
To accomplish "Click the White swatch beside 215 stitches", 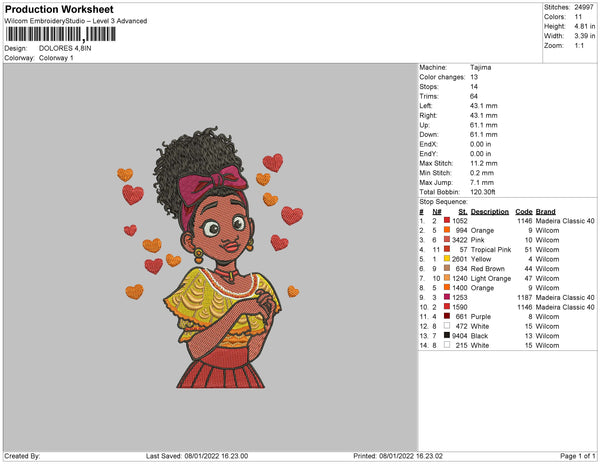I will point(447,345).
